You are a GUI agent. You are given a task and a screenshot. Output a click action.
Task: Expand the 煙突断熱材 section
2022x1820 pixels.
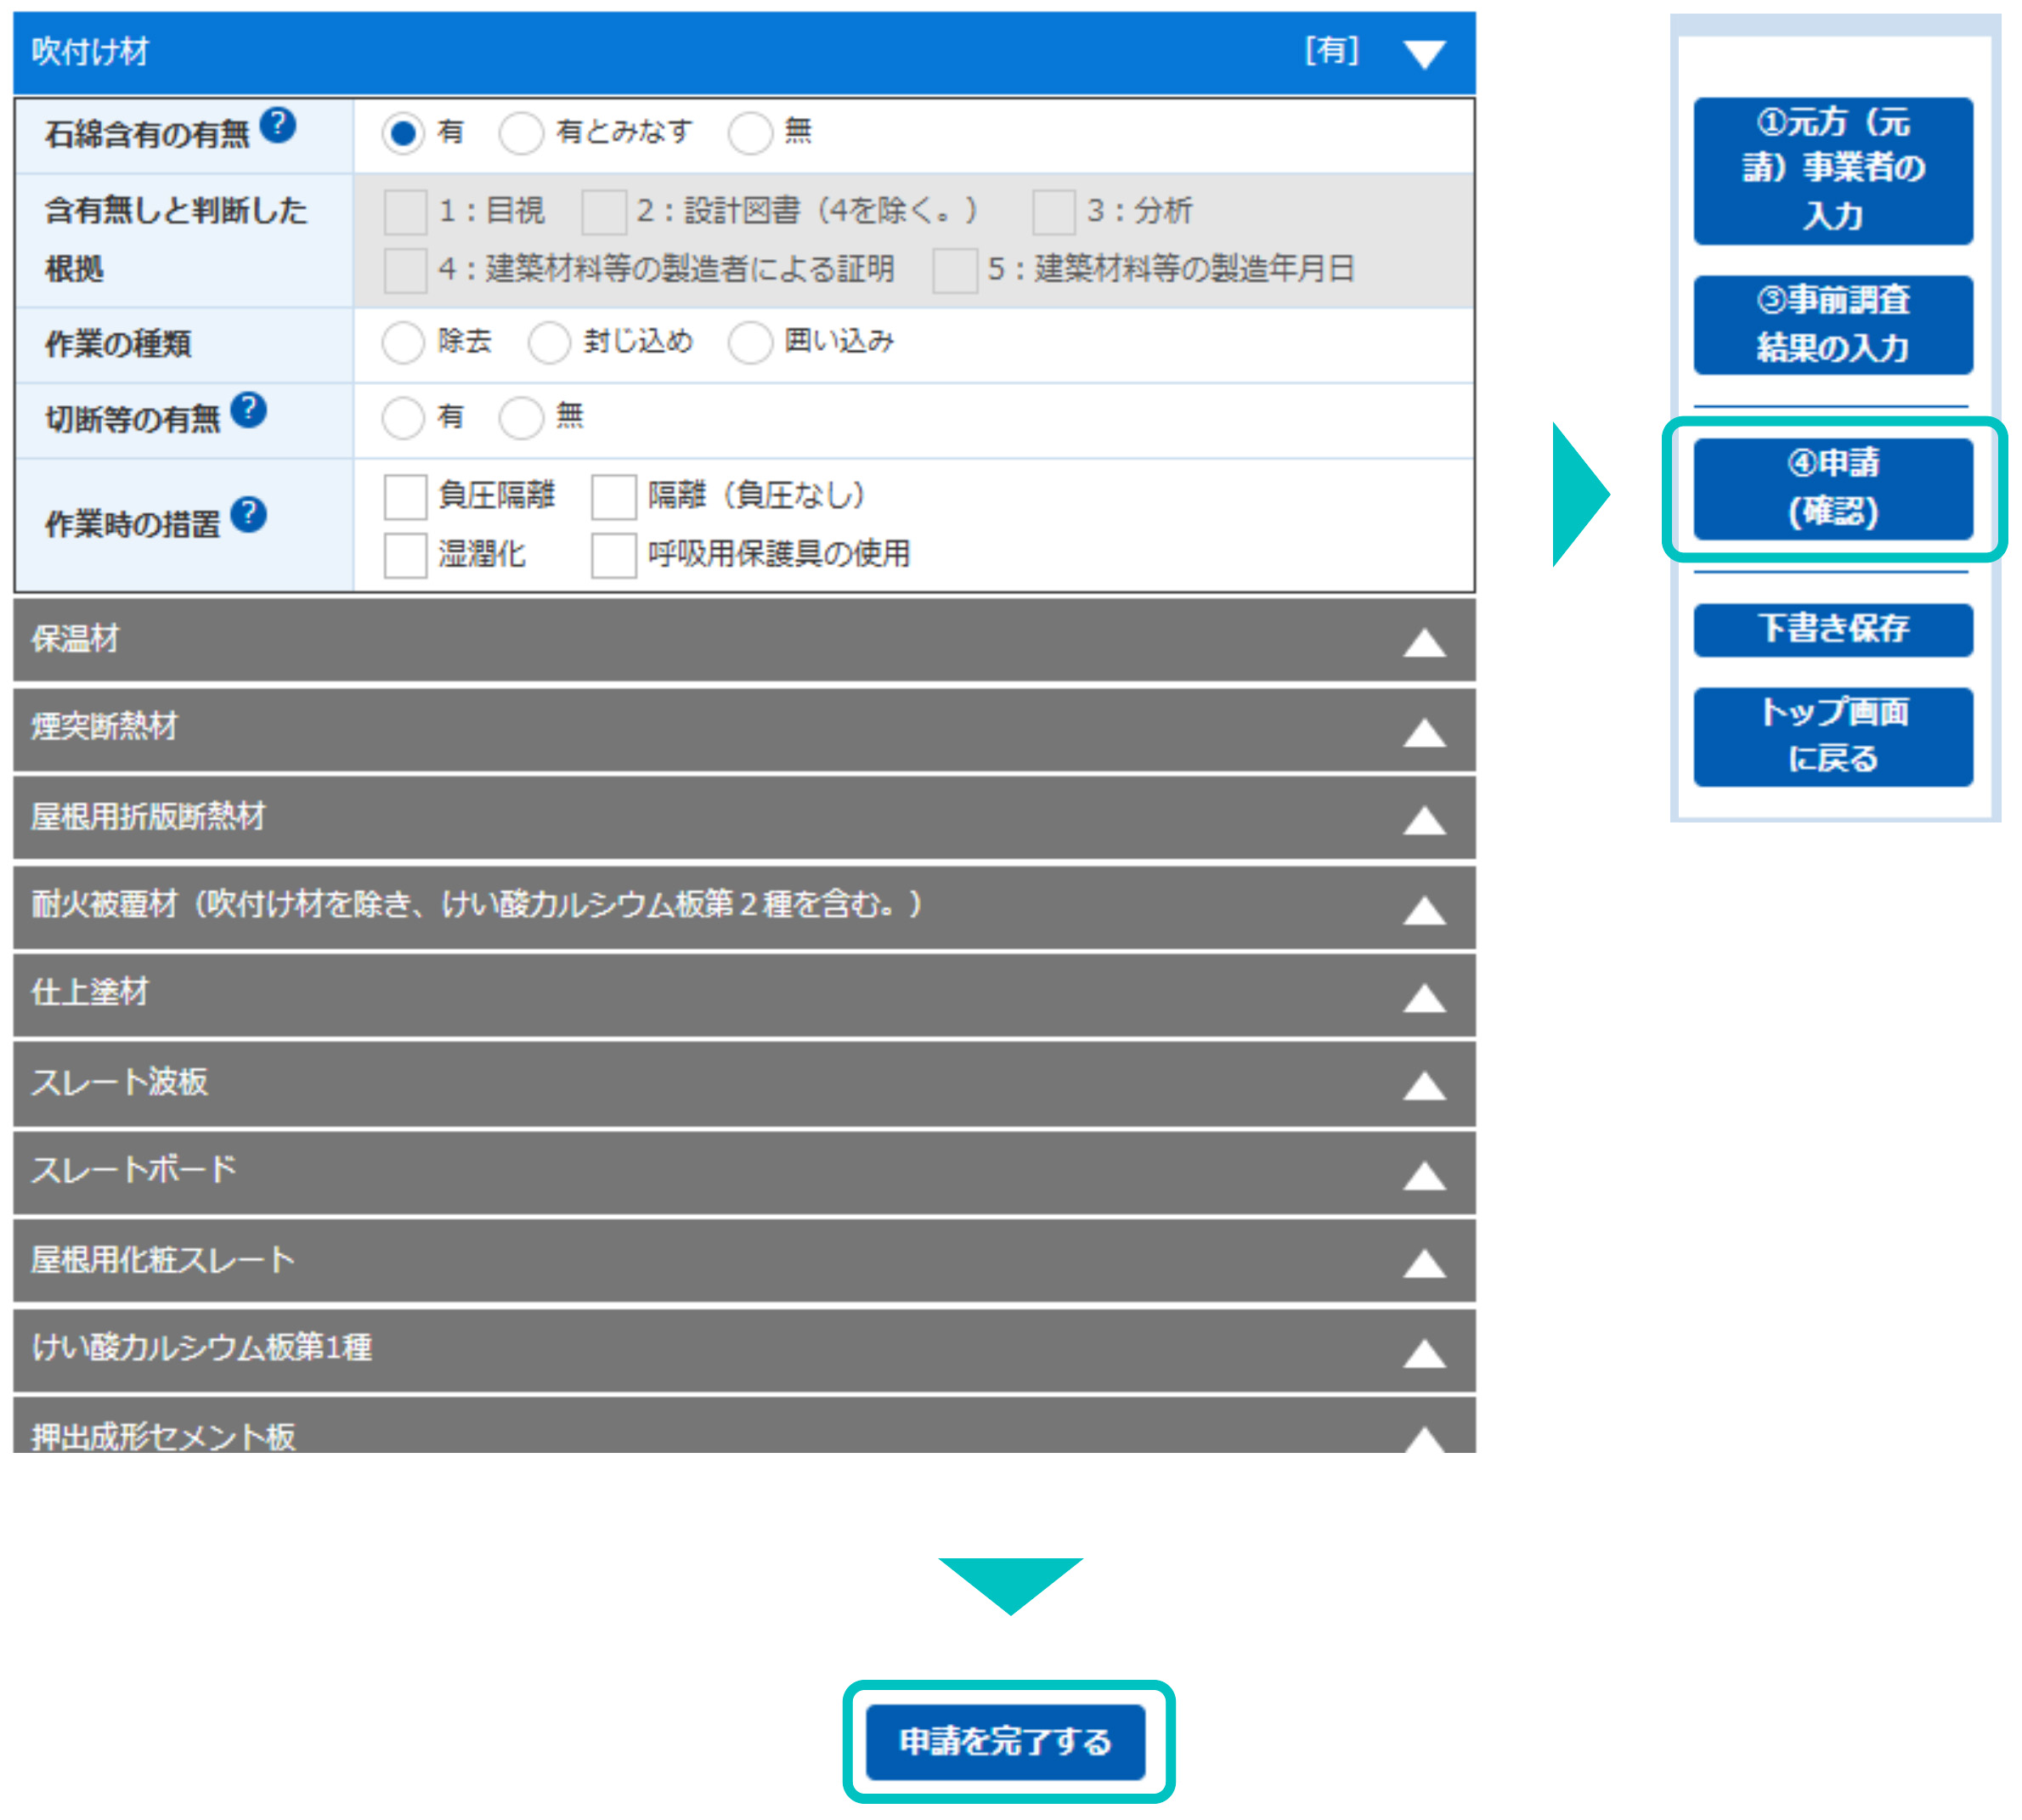coord(1423,732)
